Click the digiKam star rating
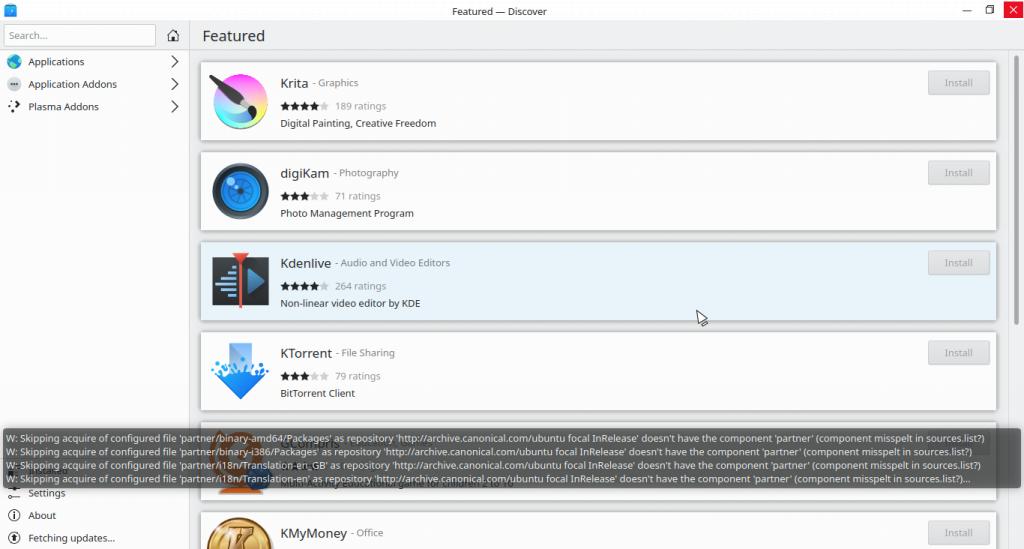Image resolution: width=1024 pixels, height=549 pixels. [x=304, y=196]
